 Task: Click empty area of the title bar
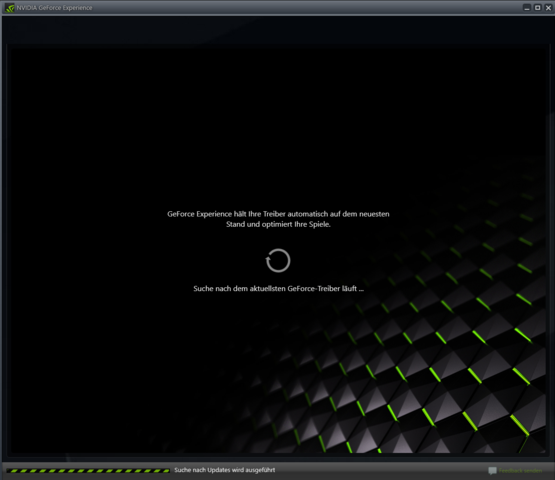301,8
